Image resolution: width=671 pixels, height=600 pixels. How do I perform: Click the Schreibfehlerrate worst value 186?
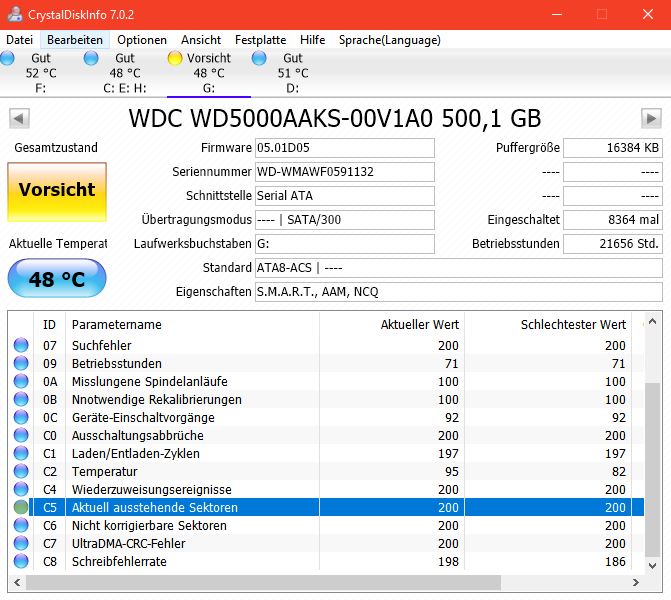[615, 561]
